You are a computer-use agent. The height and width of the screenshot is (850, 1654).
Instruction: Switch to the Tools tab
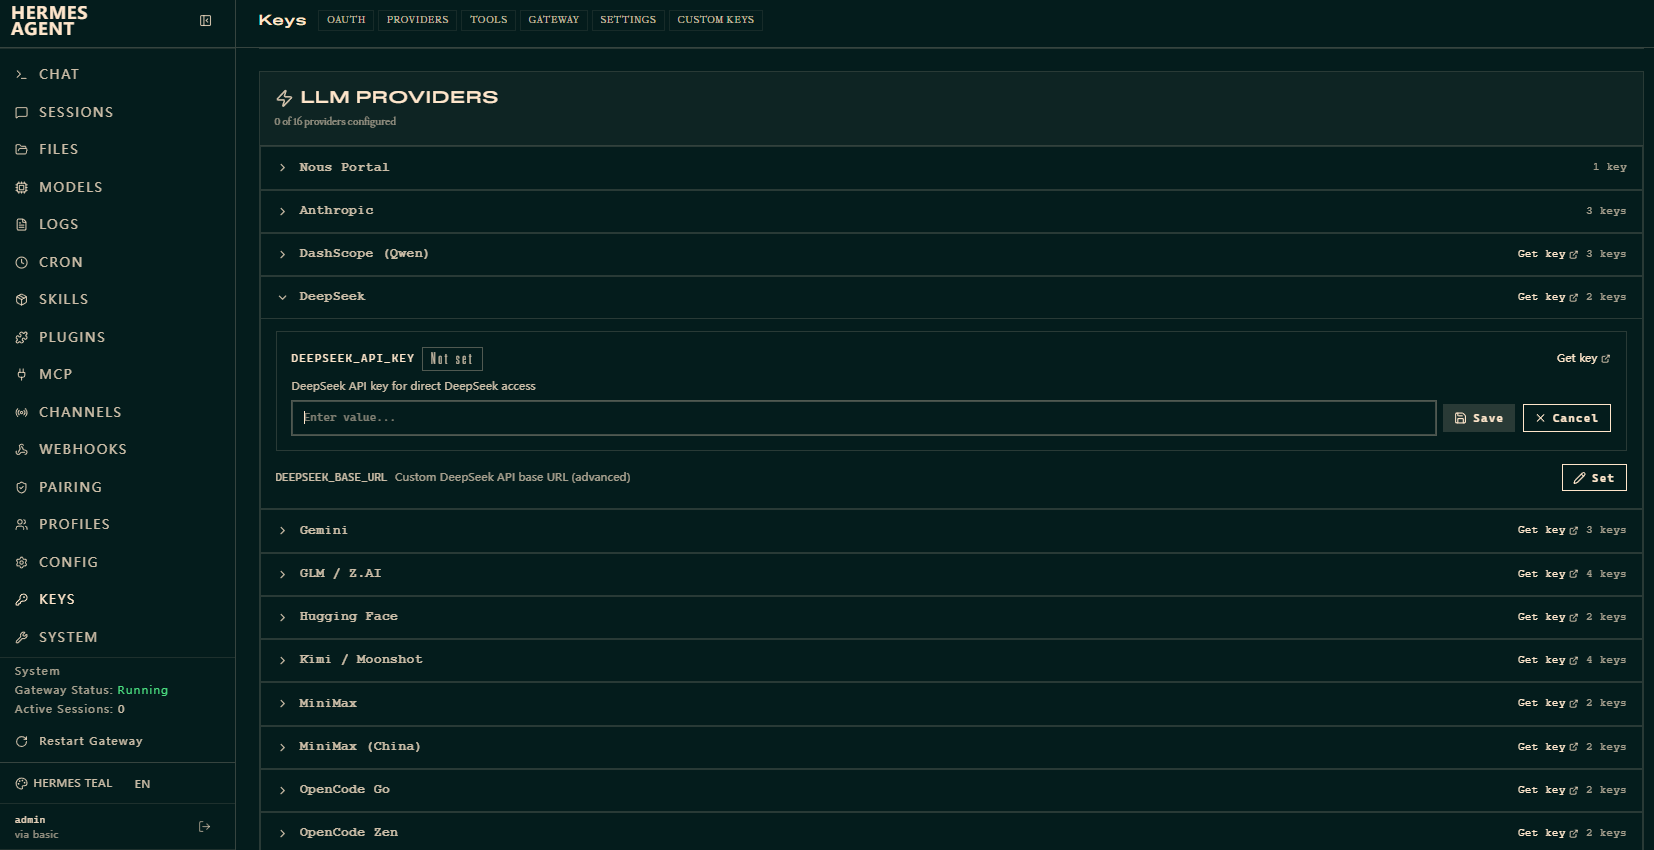pyautogui.click(x=489, y=20)
